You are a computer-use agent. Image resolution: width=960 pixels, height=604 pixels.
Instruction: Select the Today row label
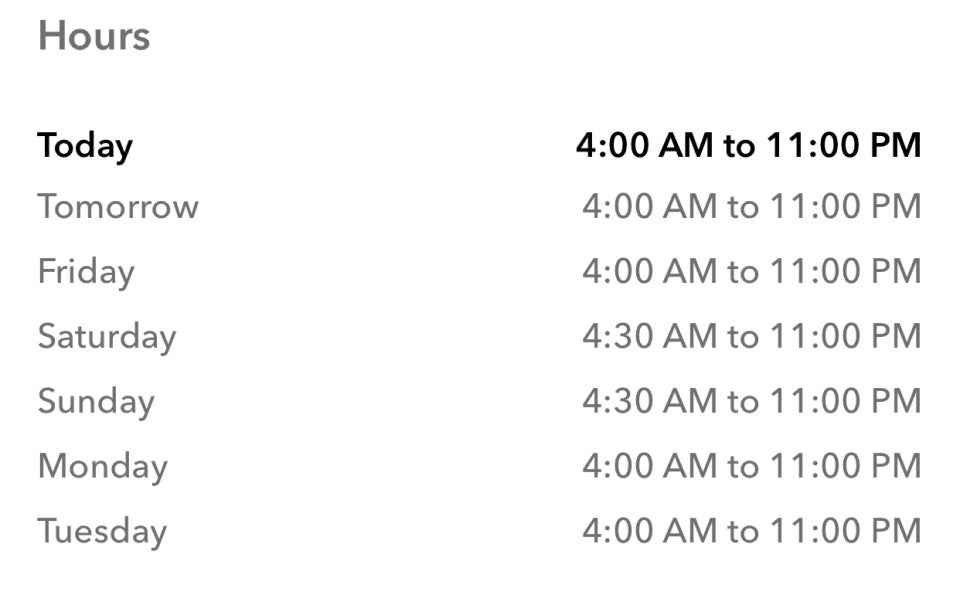pos(85,147)
